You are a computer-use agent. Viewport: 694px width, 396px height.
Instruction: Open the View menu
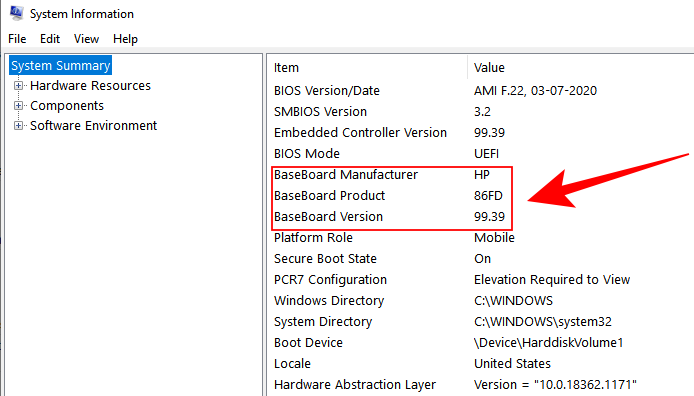(86, 39)
